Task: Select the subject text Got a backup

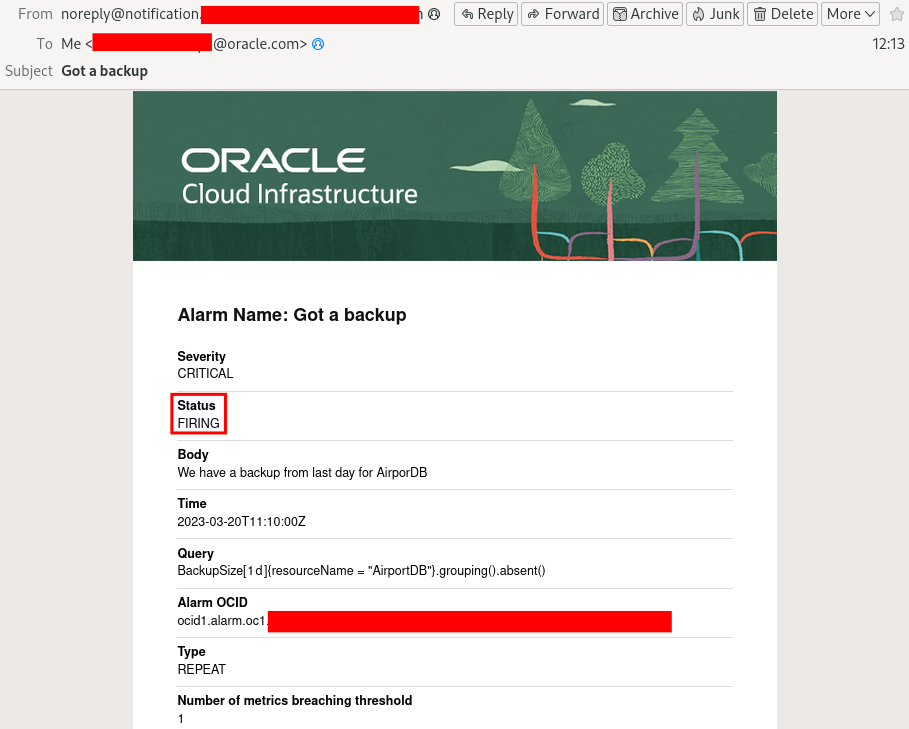Action: [104, 71]
